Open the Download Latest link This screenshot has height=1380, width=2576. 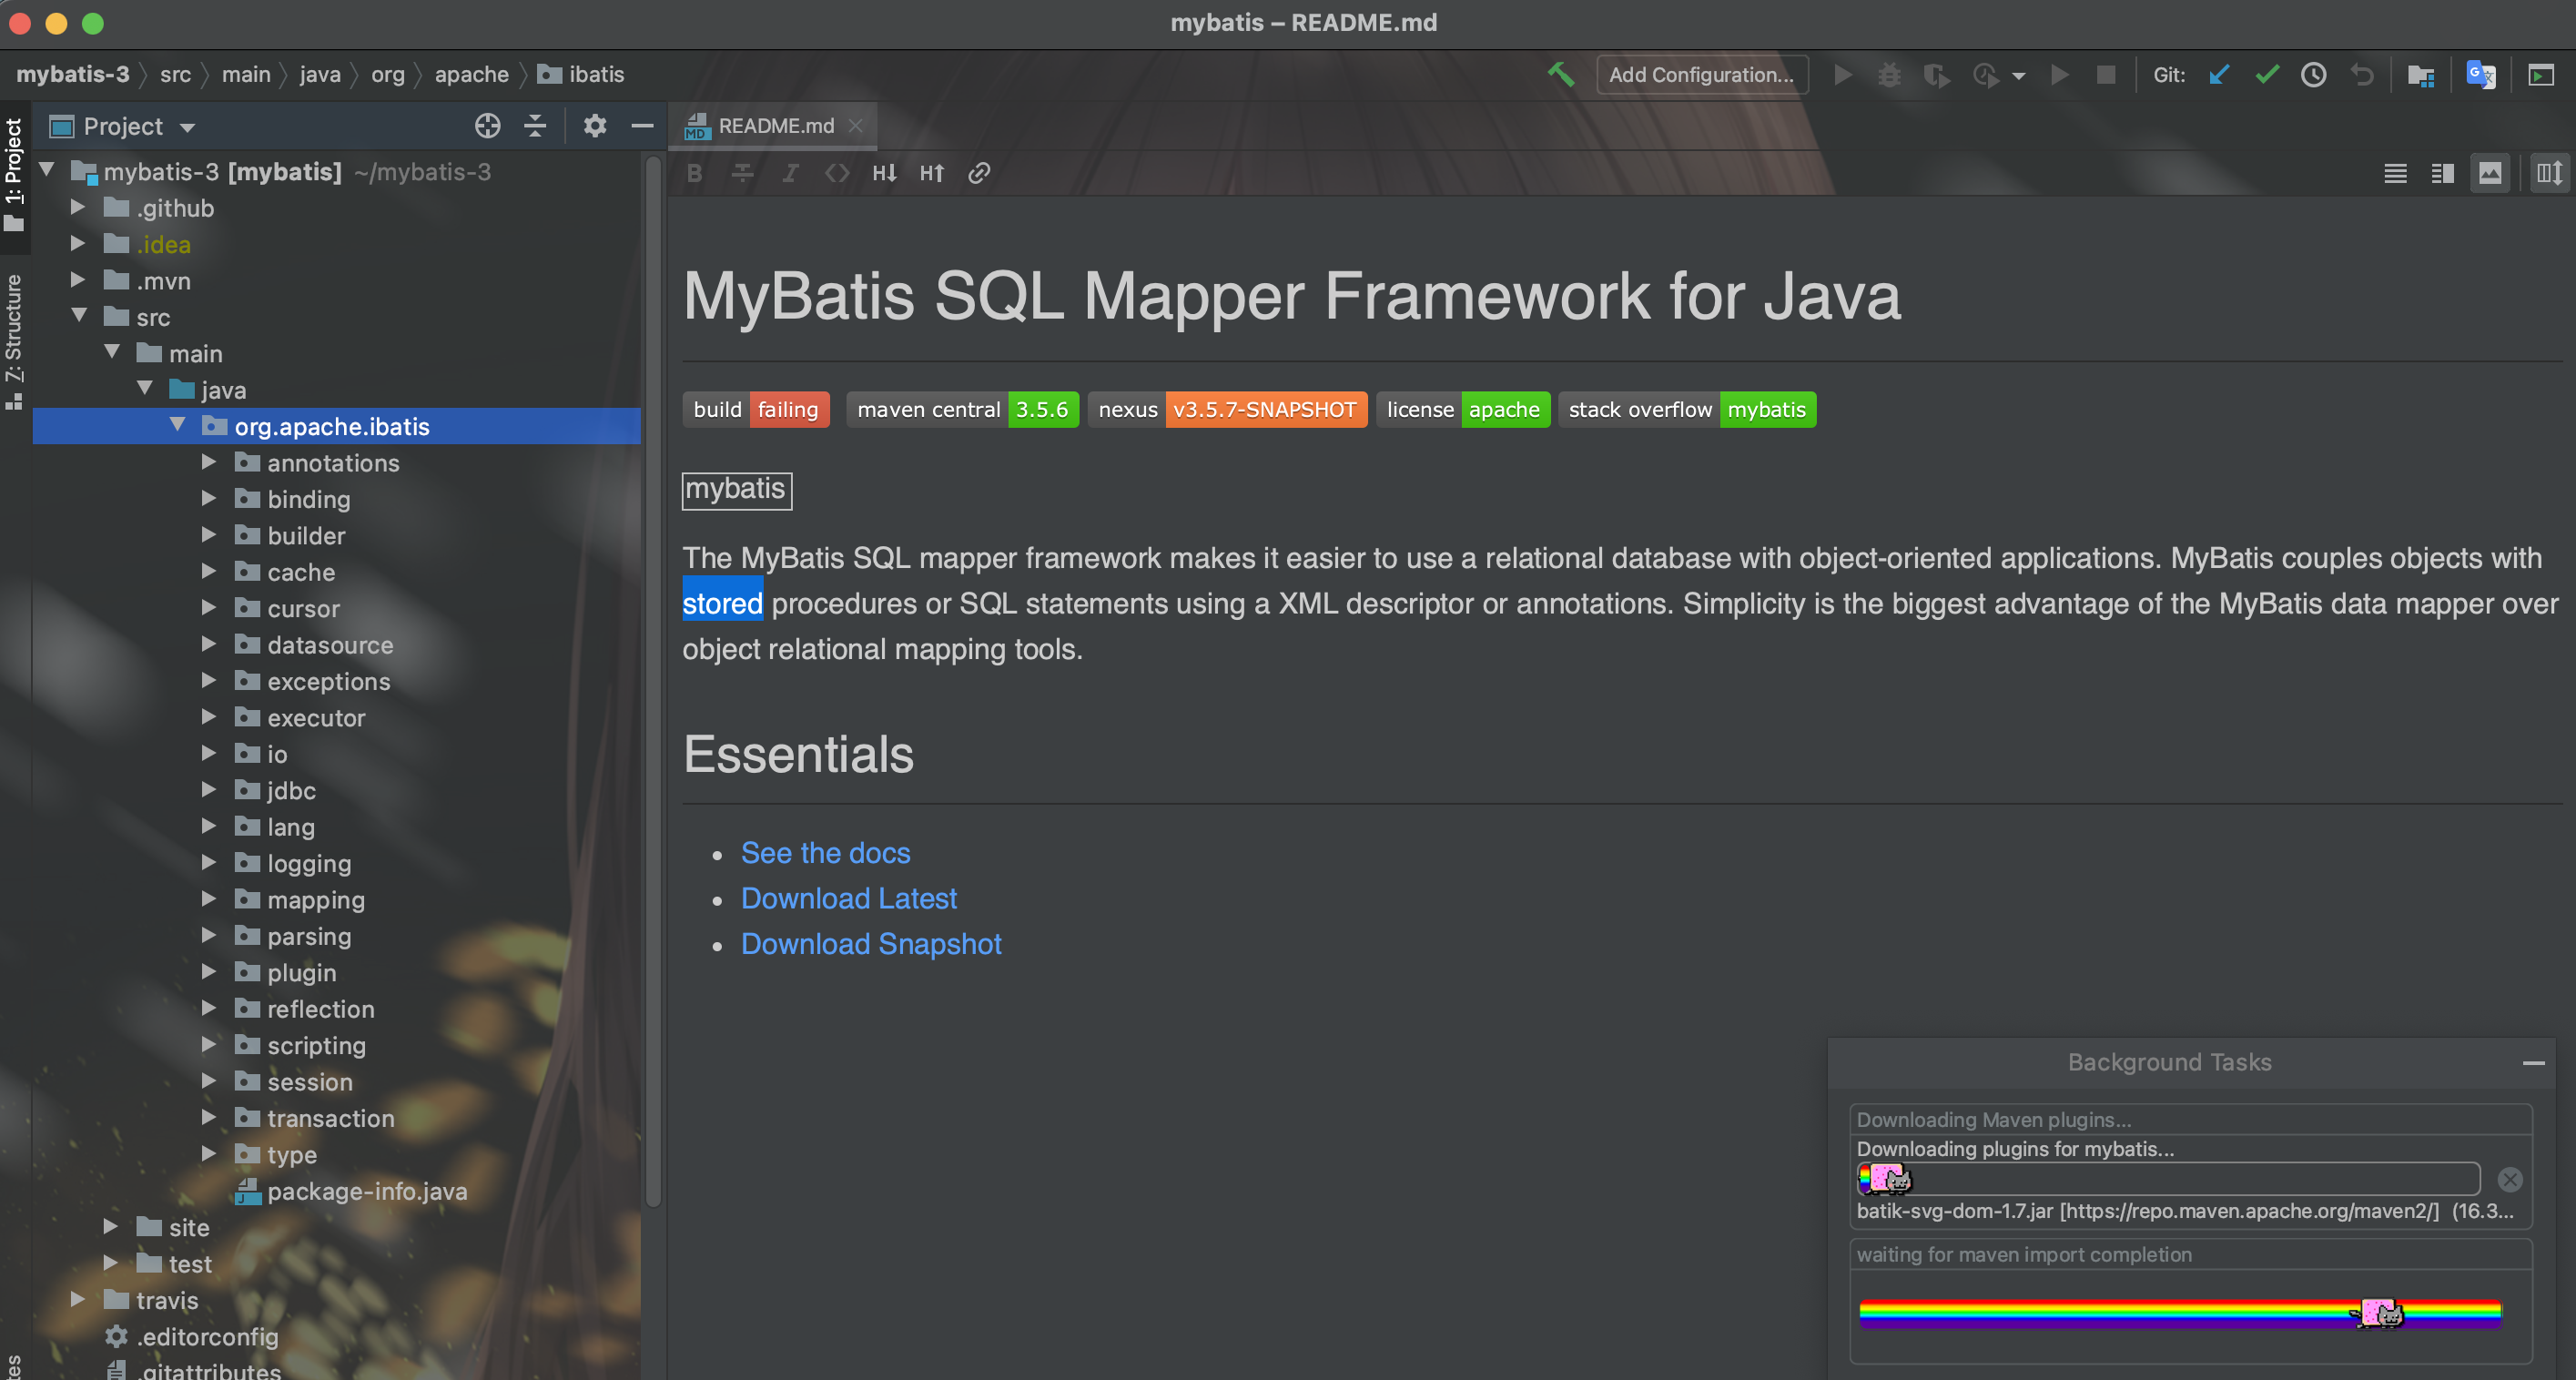tap(848, 898)
